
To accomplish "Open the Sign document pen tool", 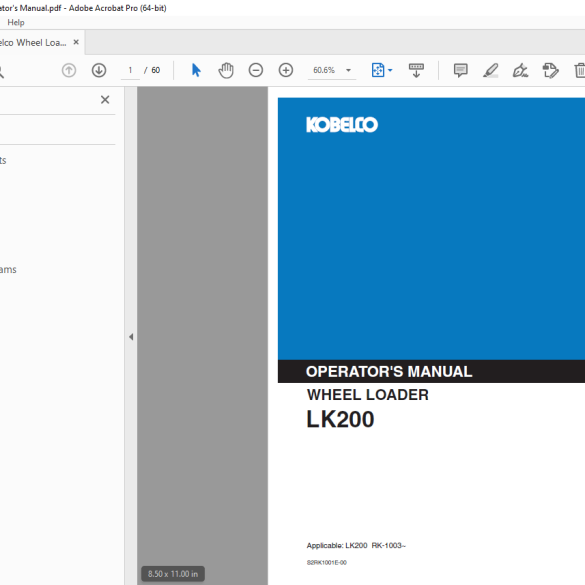I will tap(520, 70).
